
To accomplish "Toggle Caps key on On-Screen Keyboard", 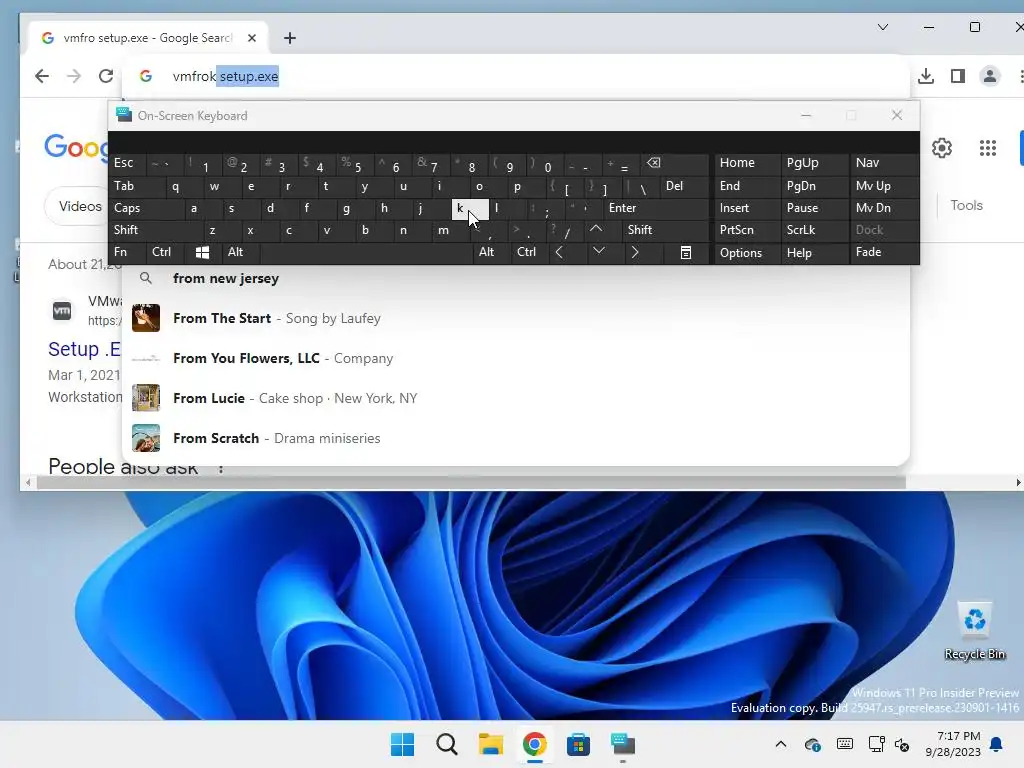I will 144,208.
